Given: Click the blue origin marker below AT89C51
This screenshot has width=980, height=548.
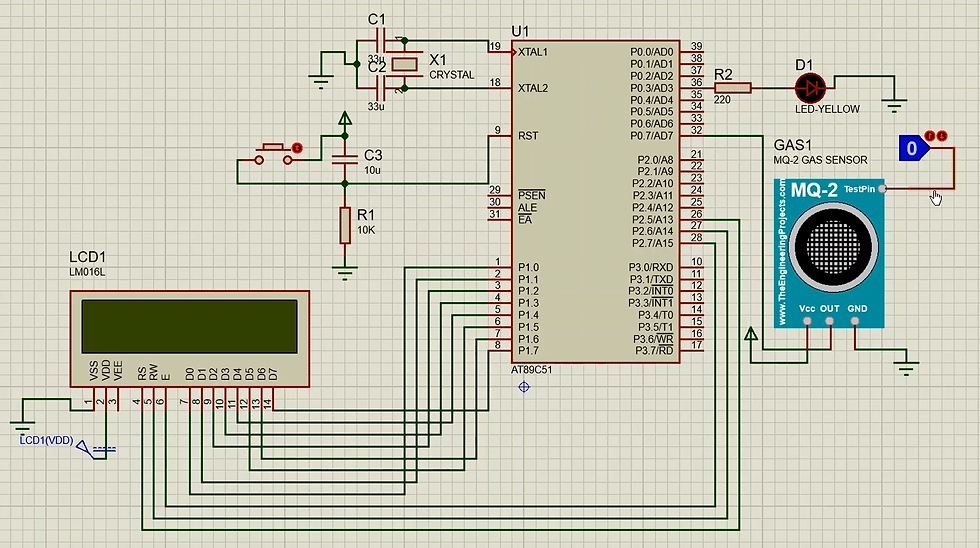Looking at the screenshot, I should (x=524, y=387).
